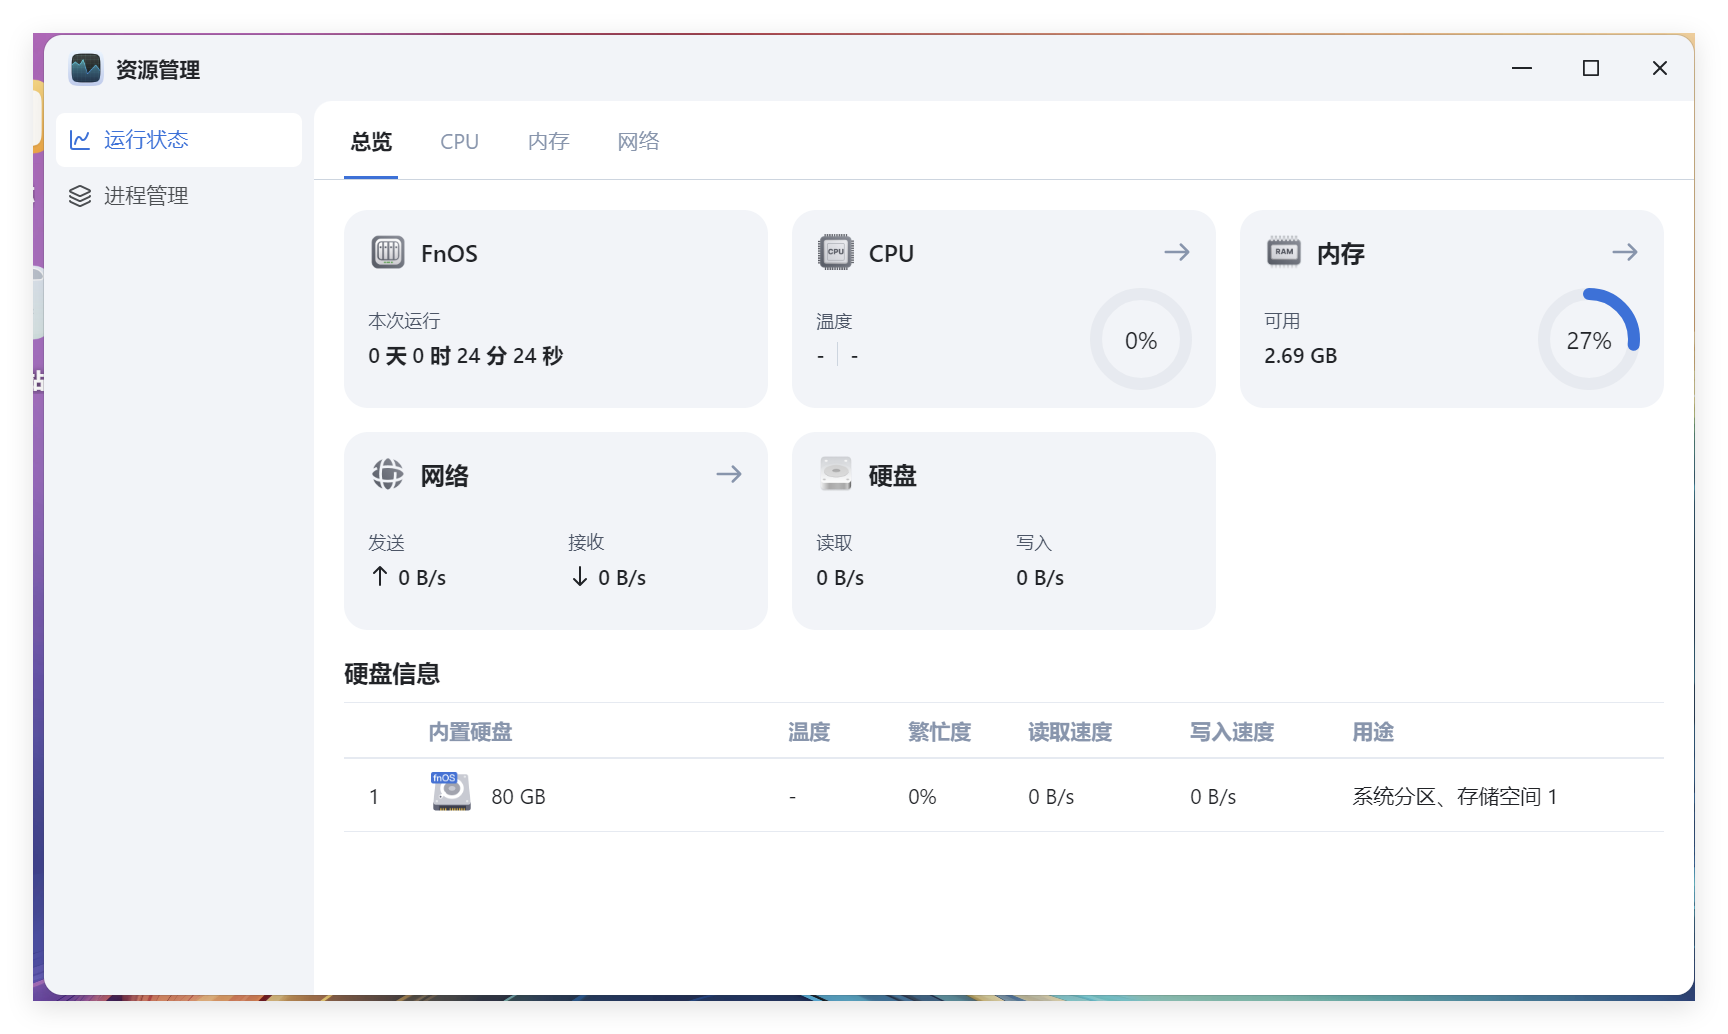Image resolution: width=1728 pixels, height=1034 pixels.
Task: Click the RAM memory icon
Action: pyautogui.click(x=1284, y=252)
